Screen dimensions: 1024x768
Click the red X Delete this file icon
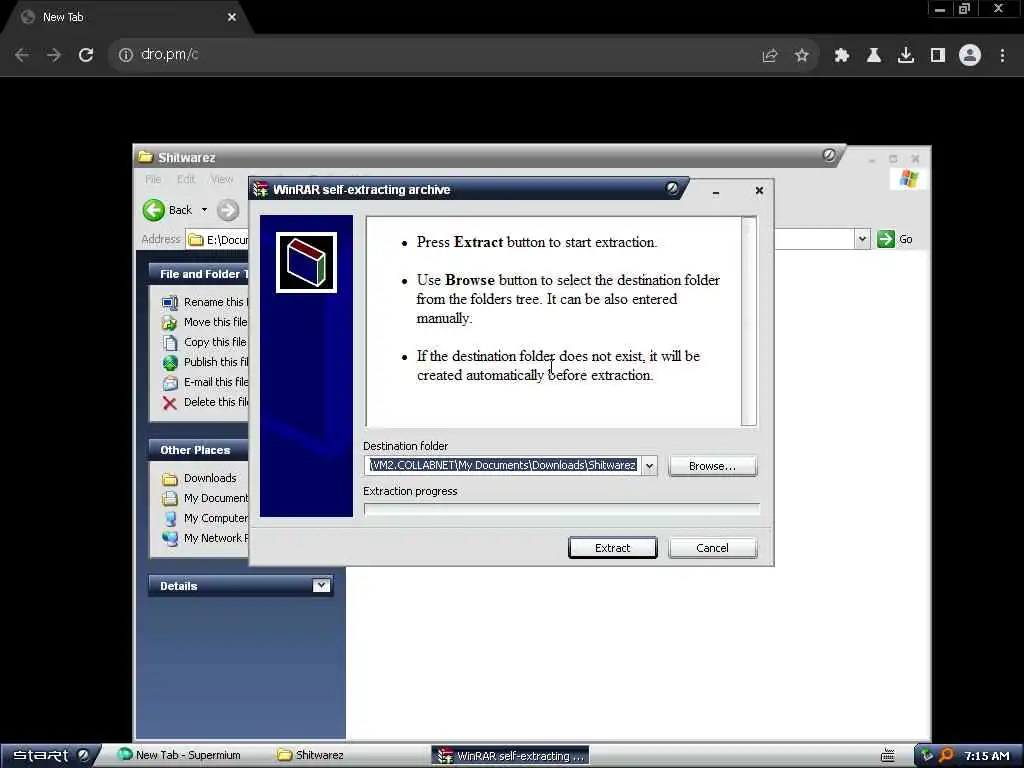coord(170,403)
